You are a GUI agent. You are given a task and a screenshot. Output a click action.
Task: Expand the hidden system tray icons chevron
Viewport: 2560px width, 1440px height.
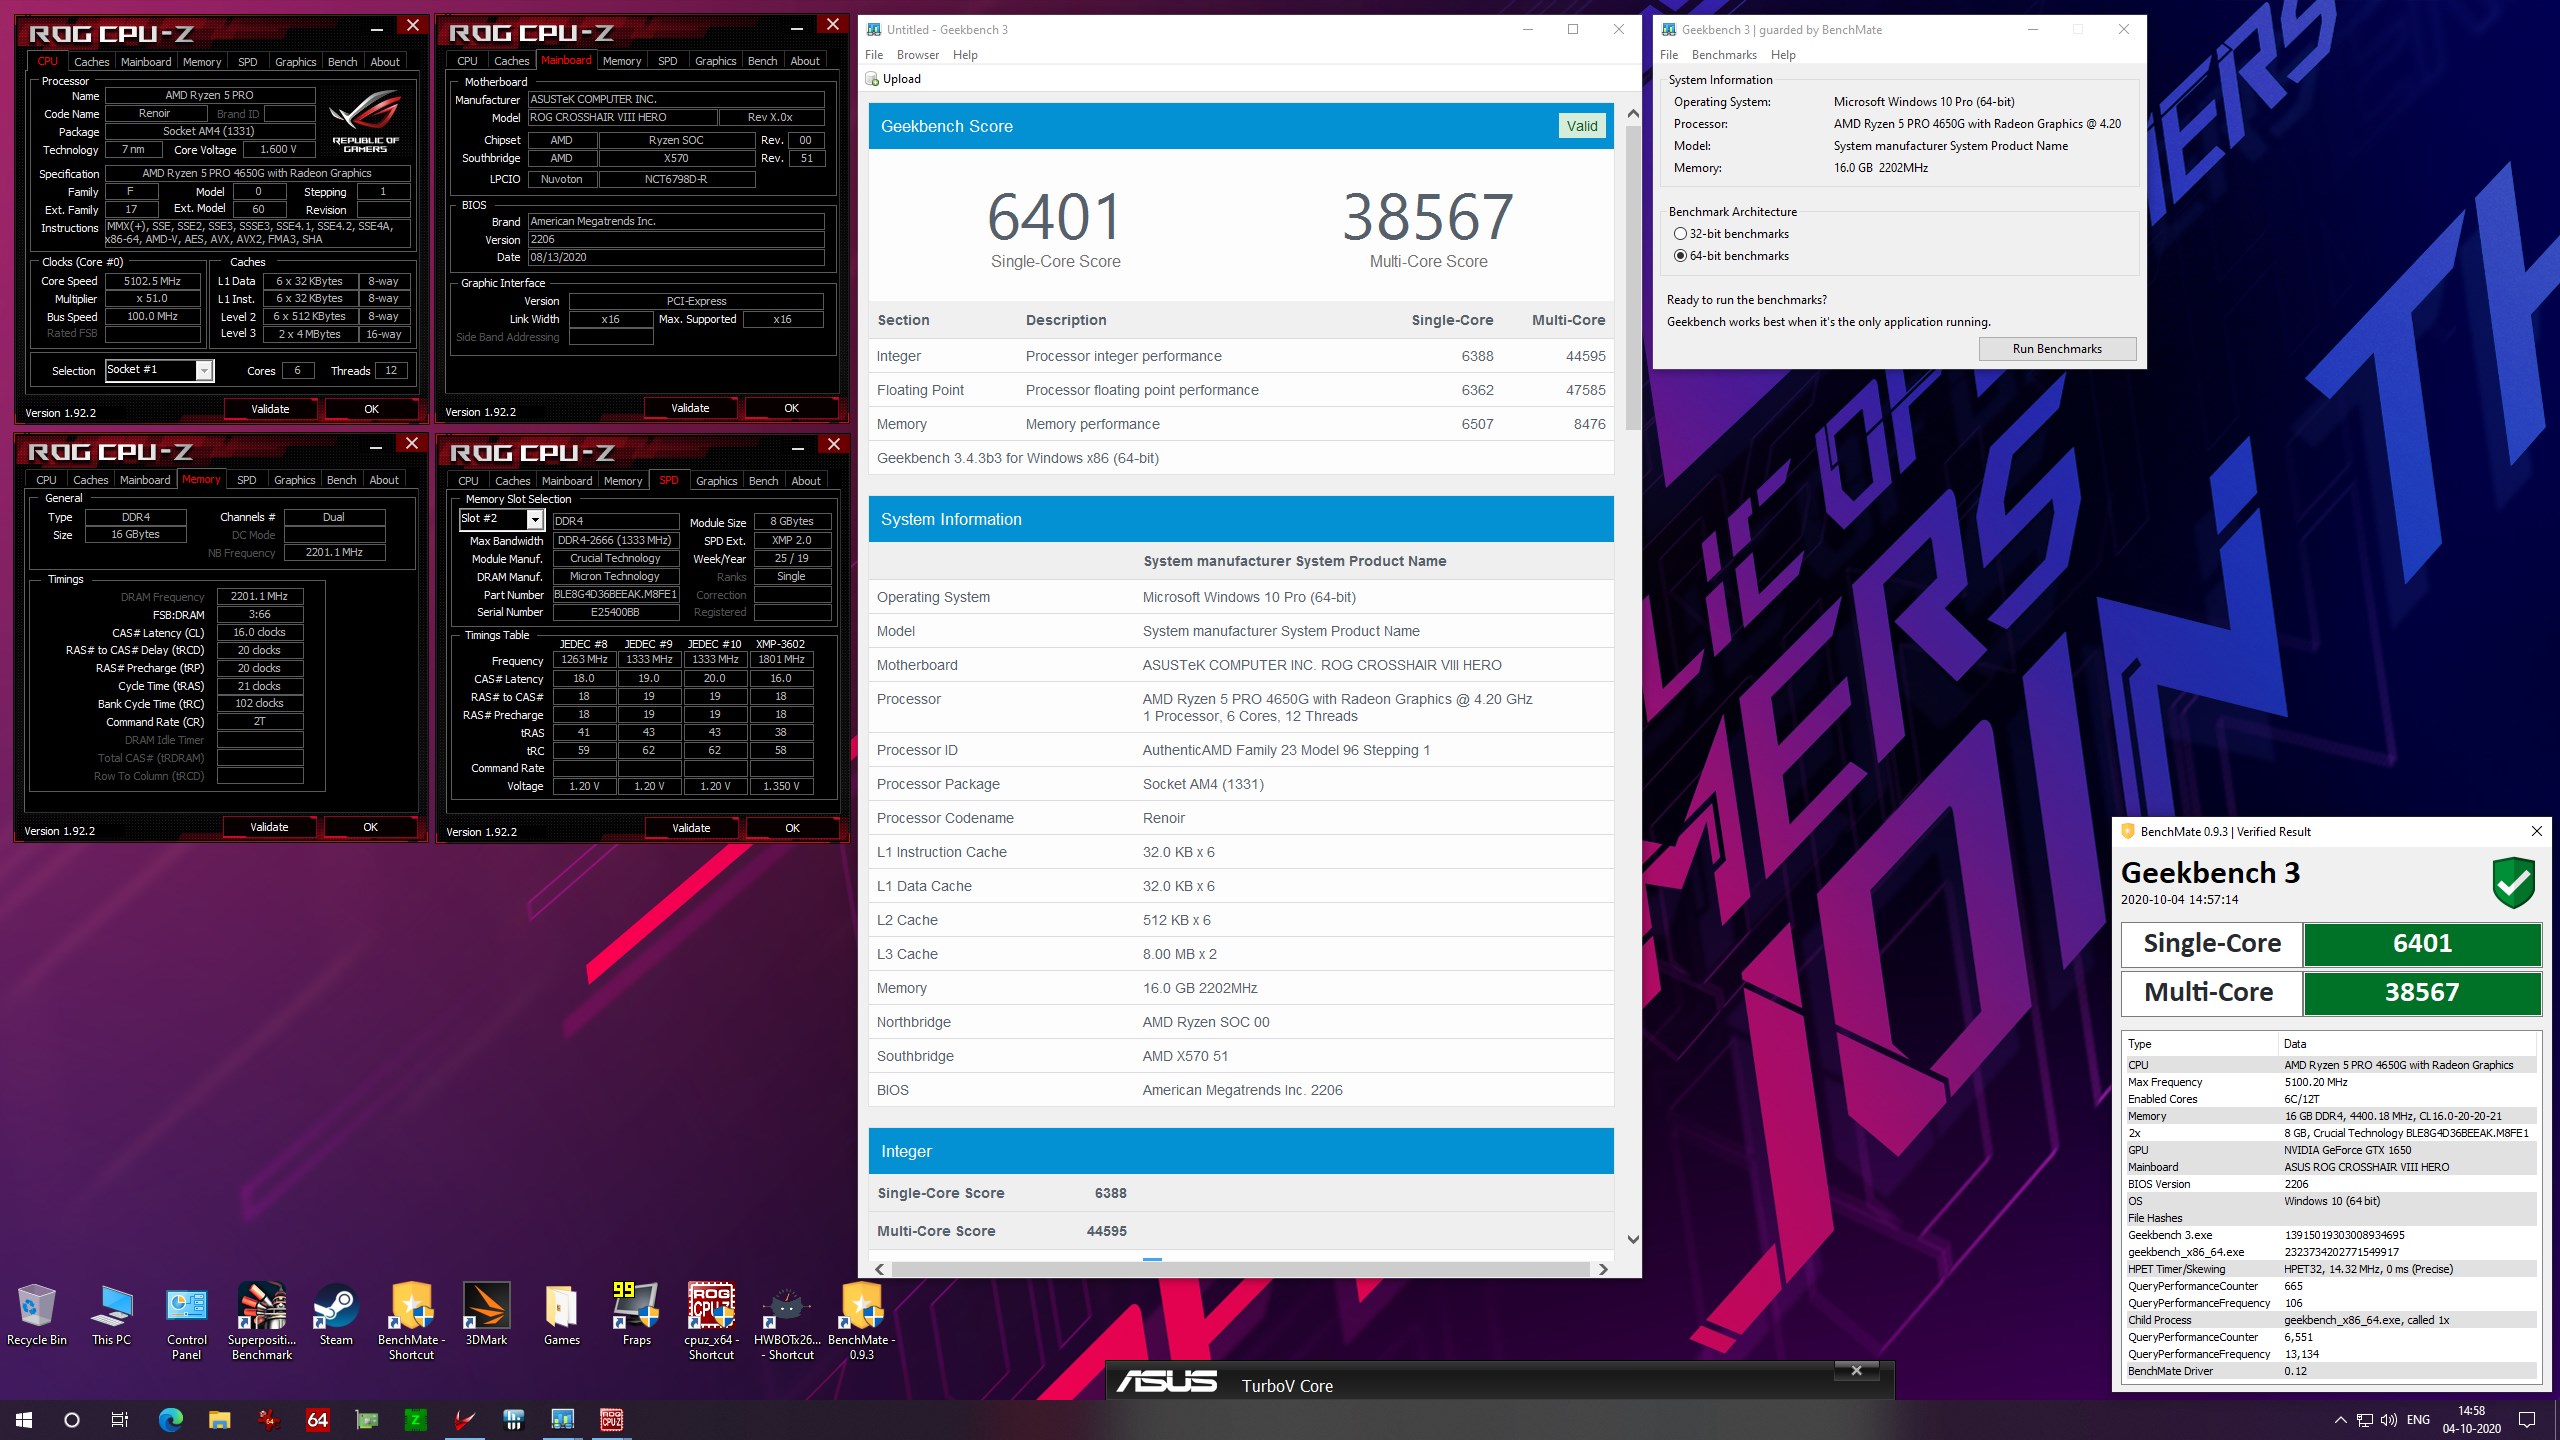pyautogui.click(x=2340, y=1420)
